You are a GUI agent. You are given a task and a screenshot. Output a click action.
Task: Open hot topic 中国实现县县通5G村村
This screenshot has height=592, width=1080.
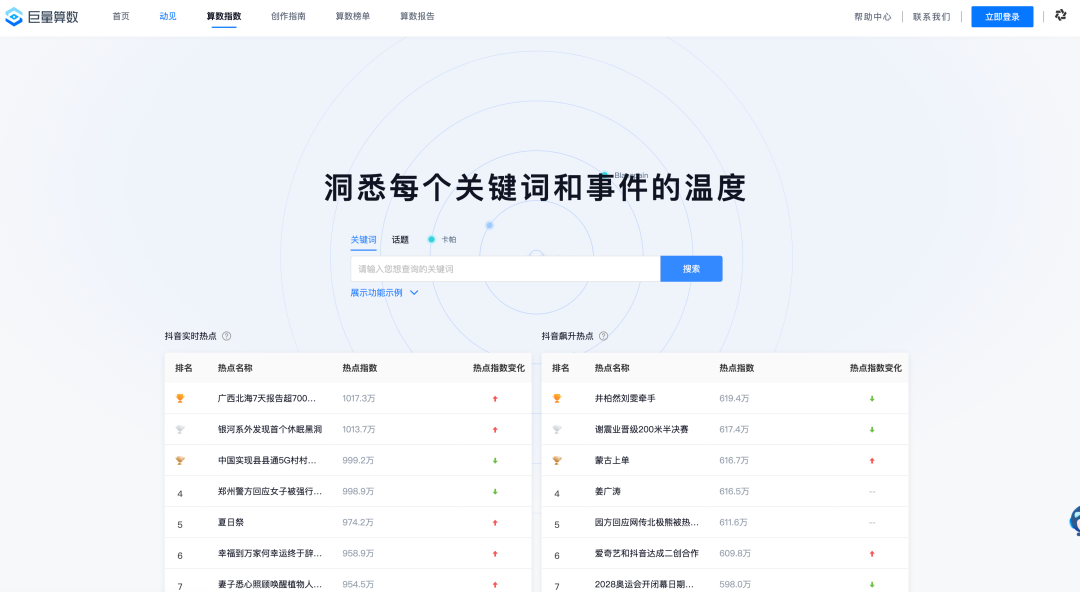click(x=267, y=460)
